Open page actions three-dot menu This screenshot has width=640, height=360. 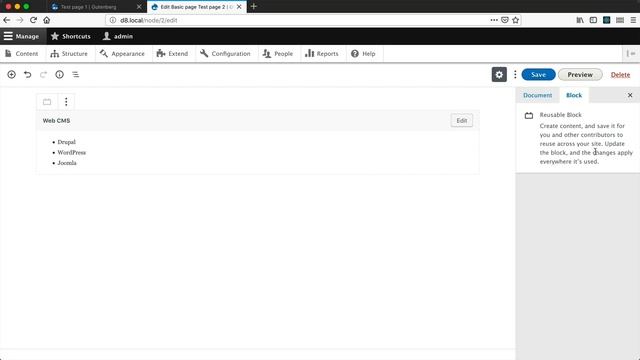pyautogui.click(x=494, y=20)
